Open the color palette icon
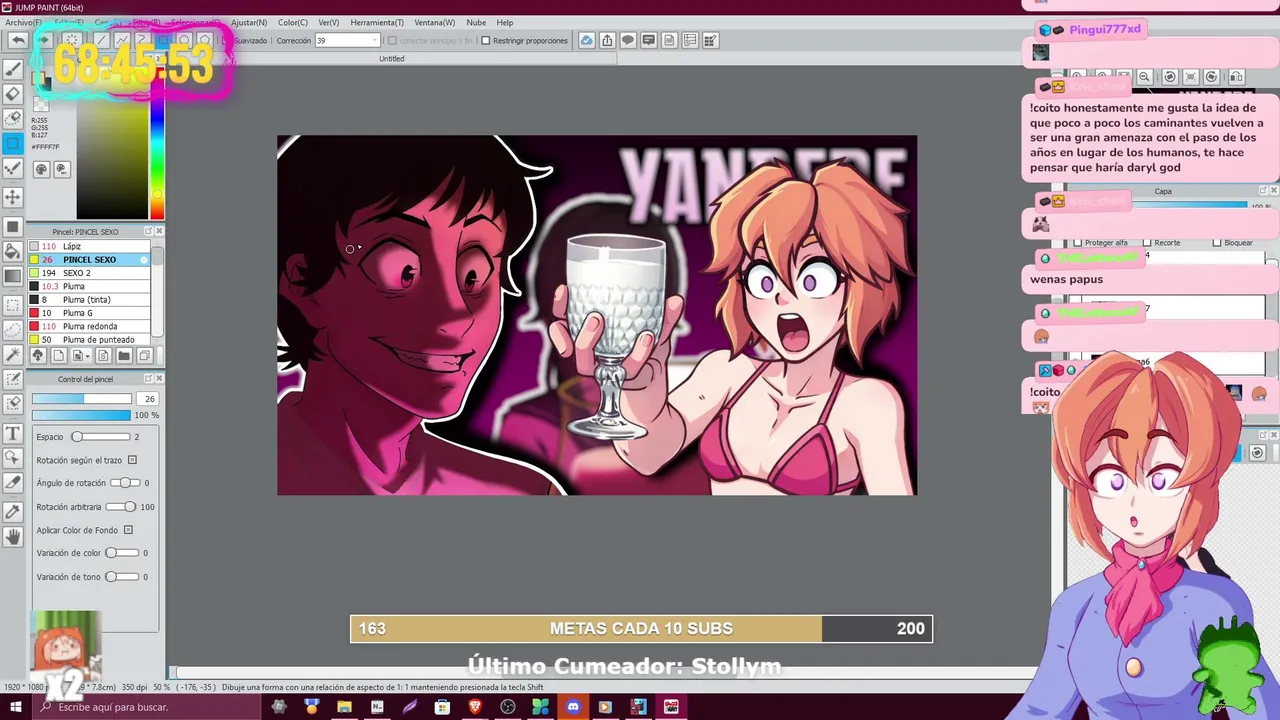 click(x=41, y=170)
